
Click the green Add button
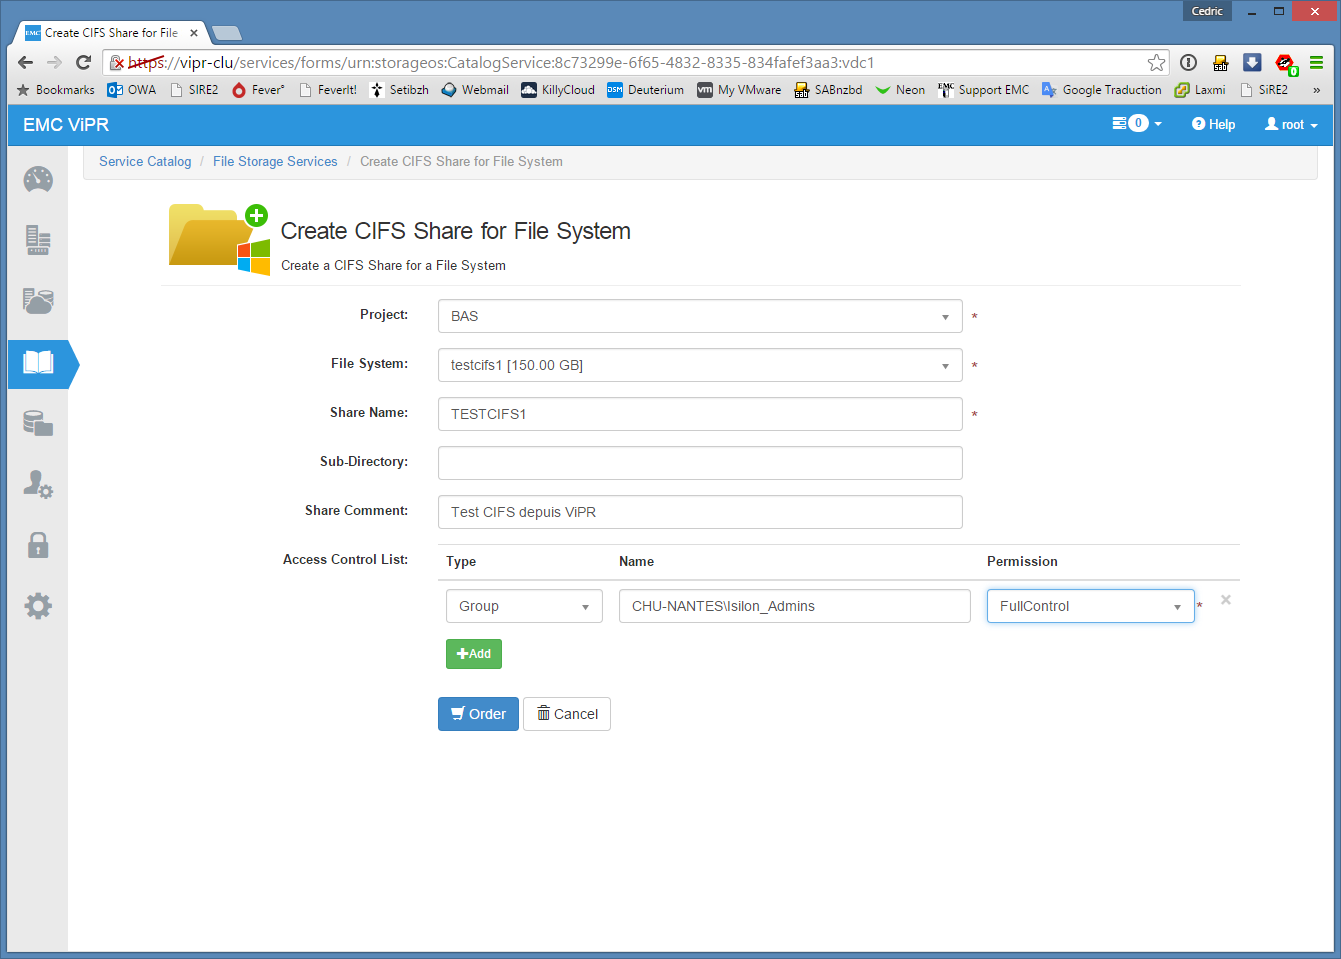[473, 654]
